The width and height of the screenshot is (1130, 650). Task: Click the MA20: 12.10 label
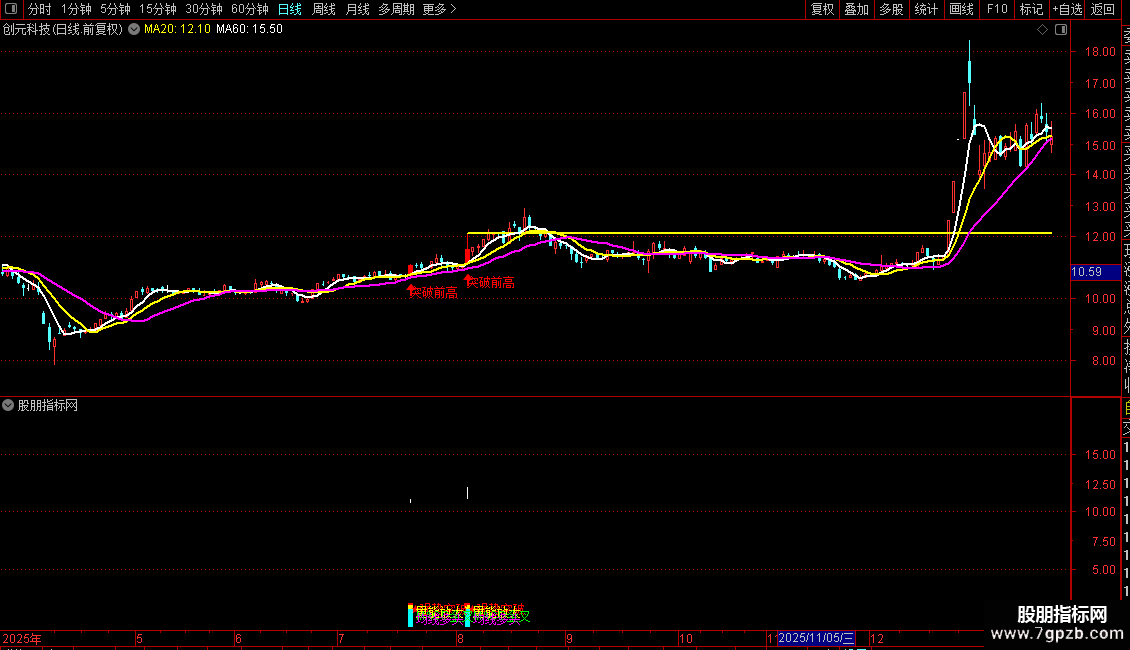pyautogui.click(x=177, y=30)
